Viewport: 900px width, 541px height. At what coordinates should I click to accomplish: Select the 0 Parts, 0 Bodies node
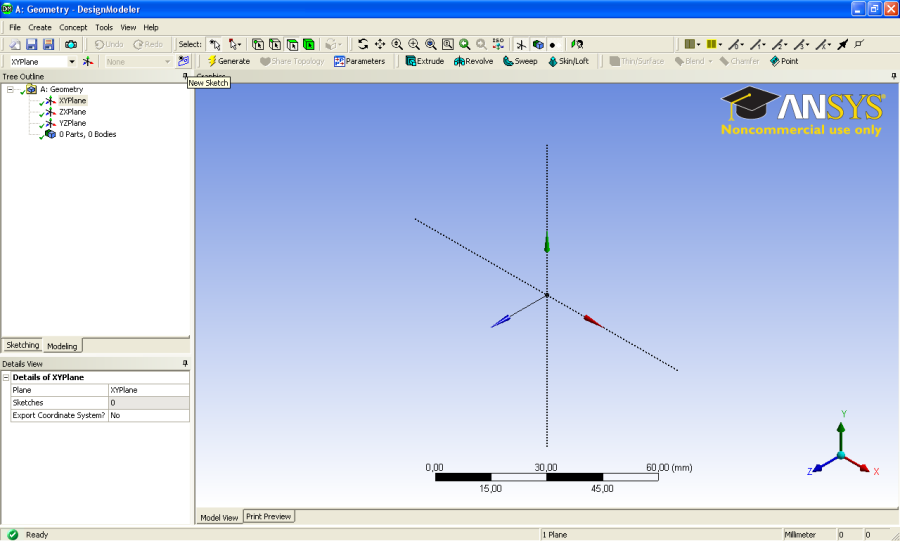click(87, 134)
